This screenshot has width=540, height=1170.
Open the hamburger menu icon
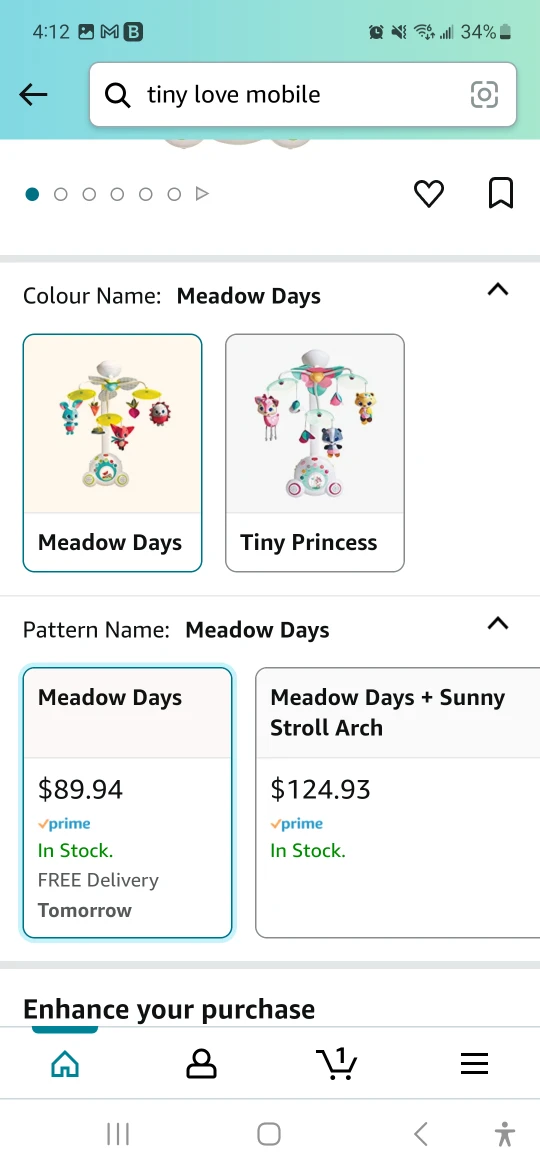tap(474, 1063)
